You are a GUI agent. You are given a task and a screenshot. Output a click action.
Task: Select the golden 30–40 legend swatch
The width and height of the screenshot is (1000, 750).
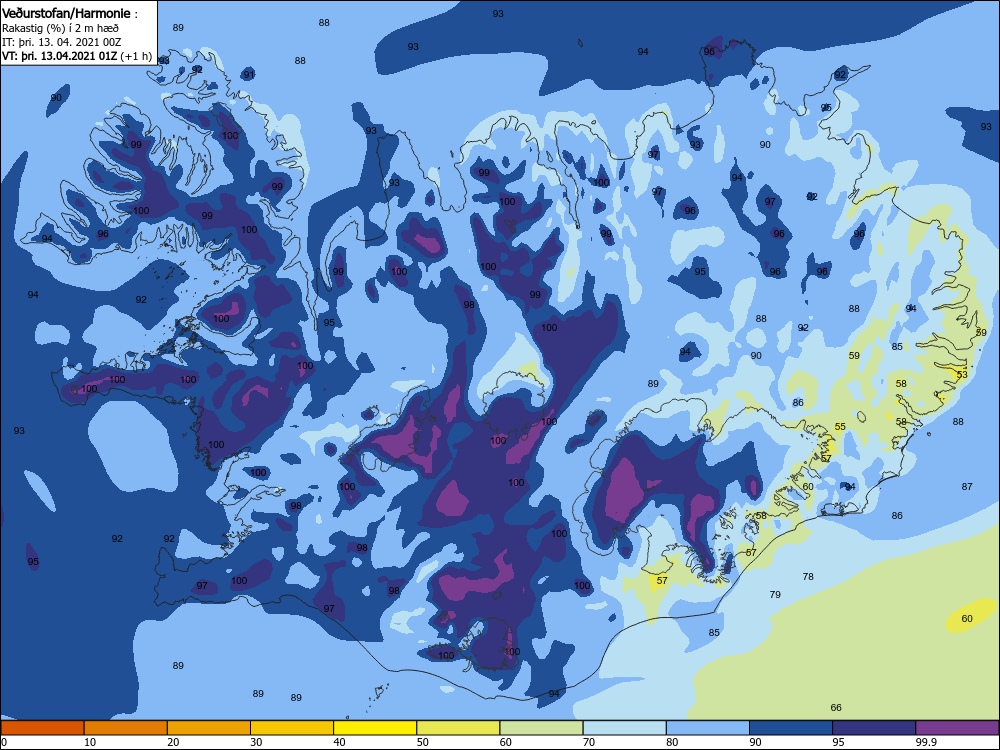[292, 728]
